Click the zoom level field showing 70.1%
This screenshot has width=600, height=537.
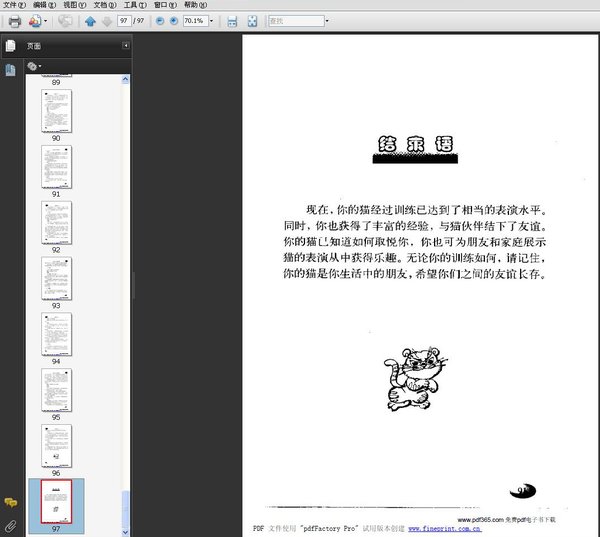pos(196,21)
